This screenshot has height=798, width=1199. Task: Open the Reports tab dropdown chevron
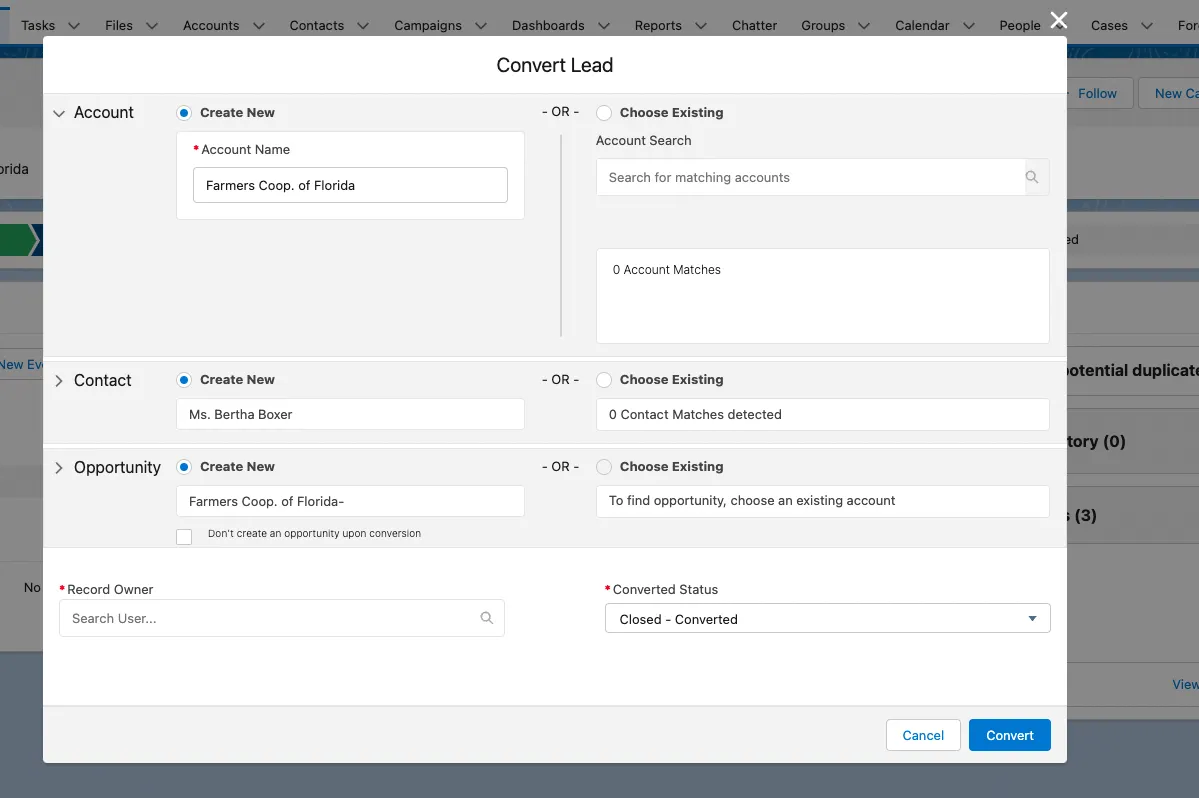[x=700, y=26]
